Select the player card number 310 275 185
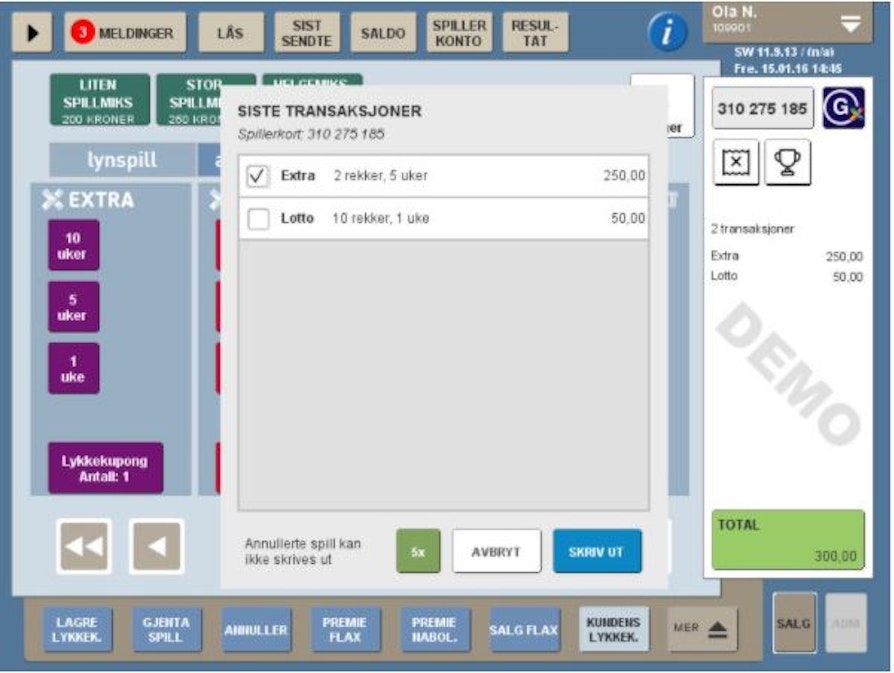Screen dimensions: 894x673 click(762, 108)
